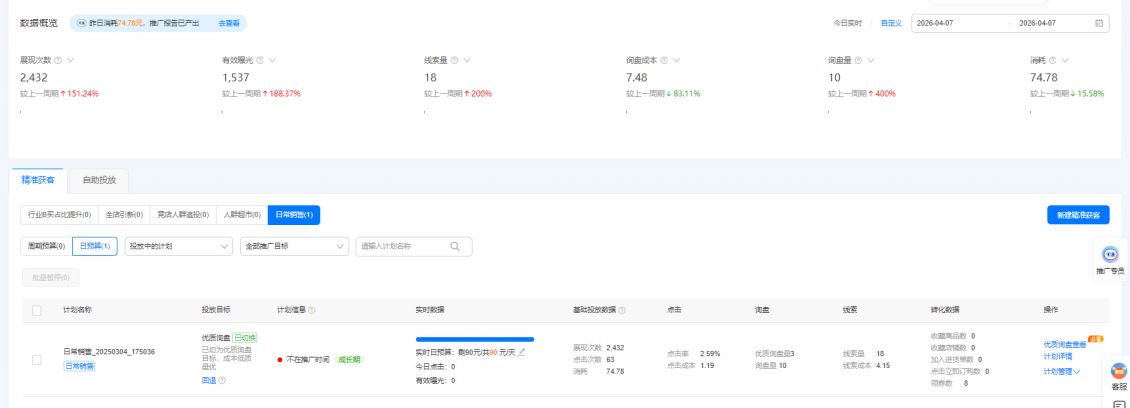The height and width of the screenshot is (408, 1130).
Task: Open the 推广专员 assistant icon
Action: 1109,255
